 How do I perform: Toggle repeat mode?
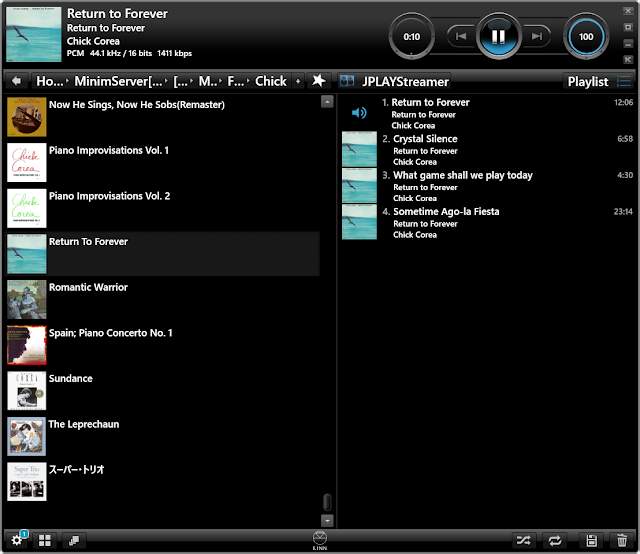[555, 541]
